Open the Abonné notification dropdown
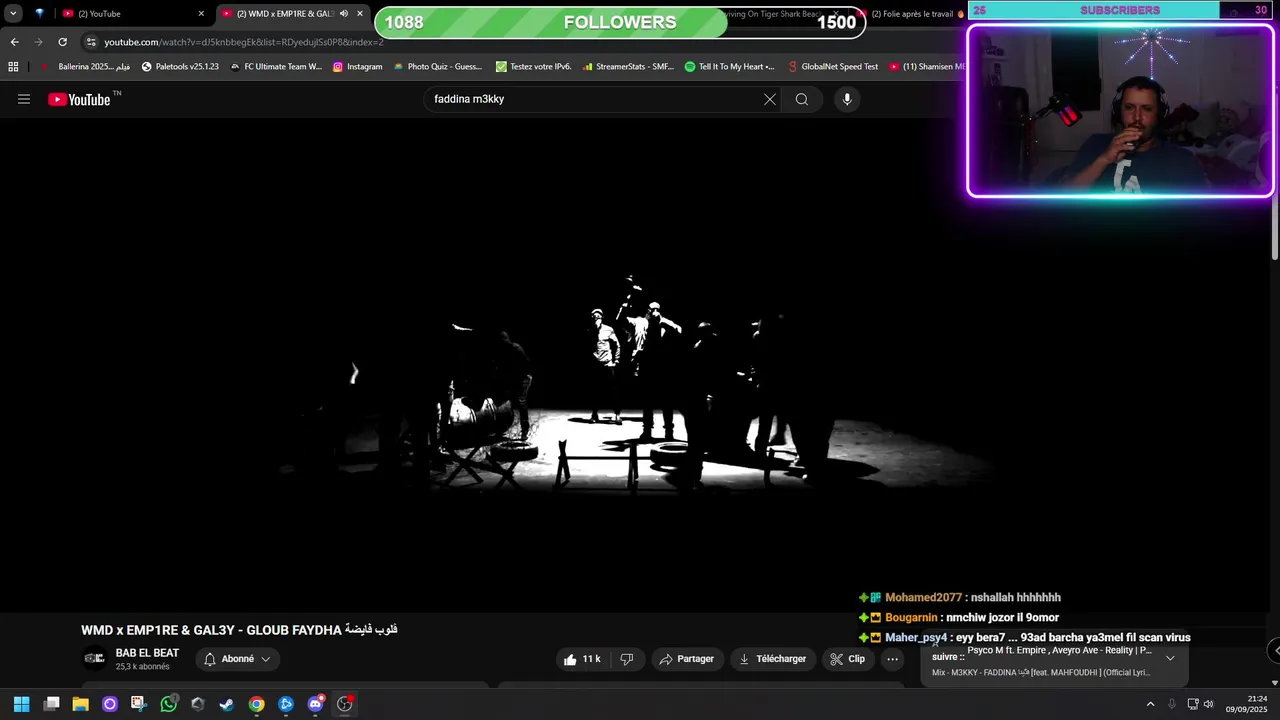The image size is (1280, 720). click(237, 659)
